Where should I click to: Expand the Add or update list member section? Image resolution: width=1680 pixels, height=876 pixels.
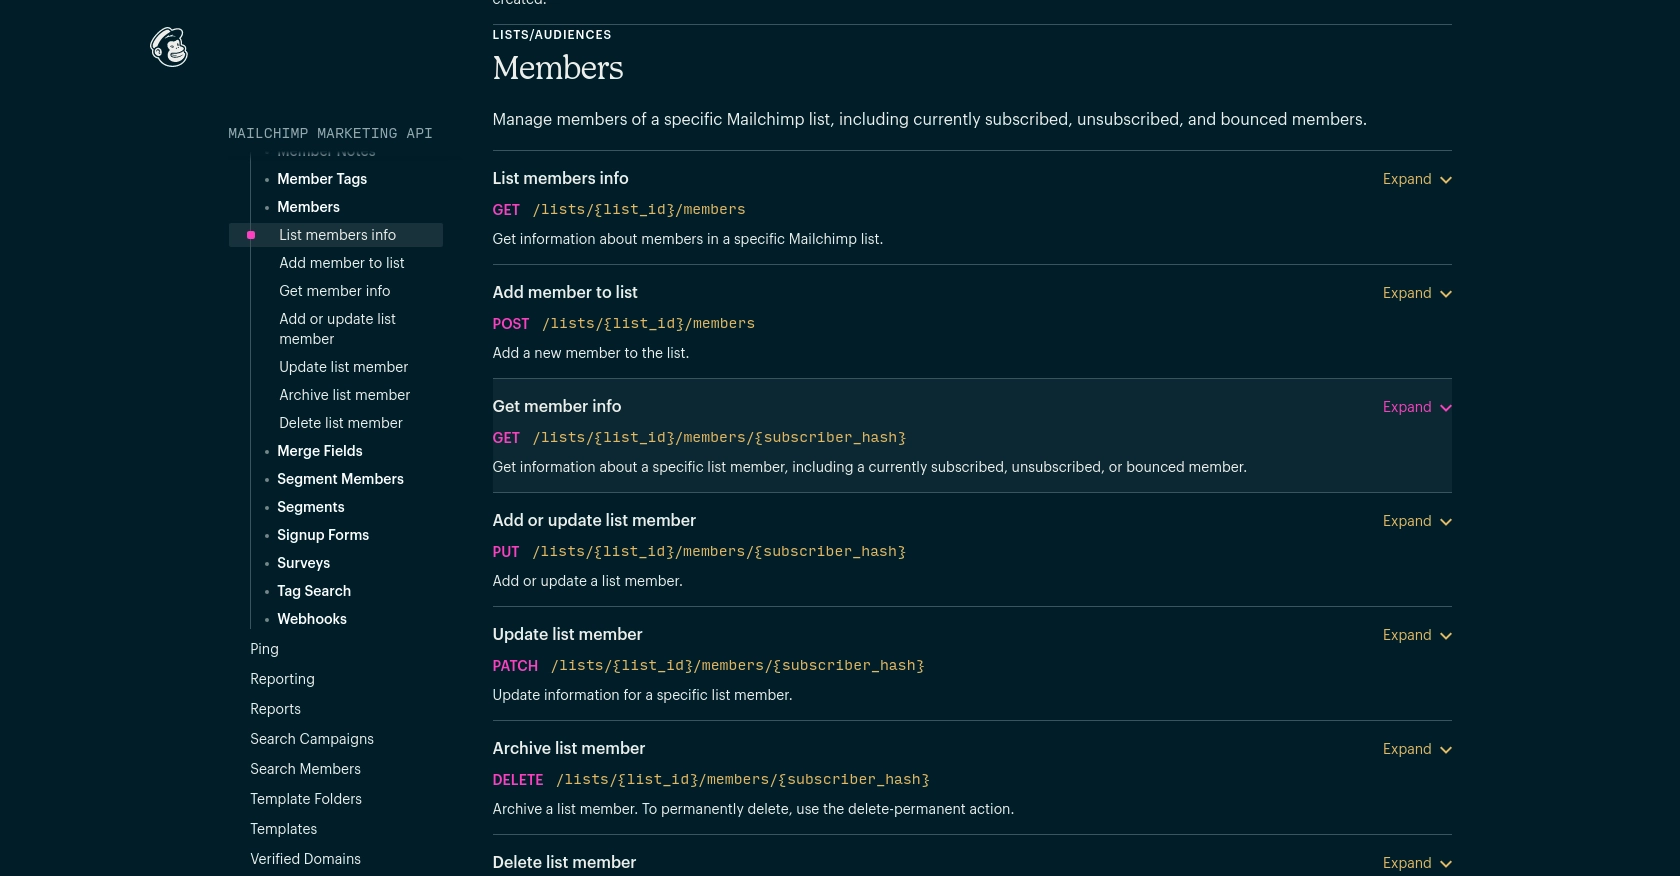tap(1417, 521)
